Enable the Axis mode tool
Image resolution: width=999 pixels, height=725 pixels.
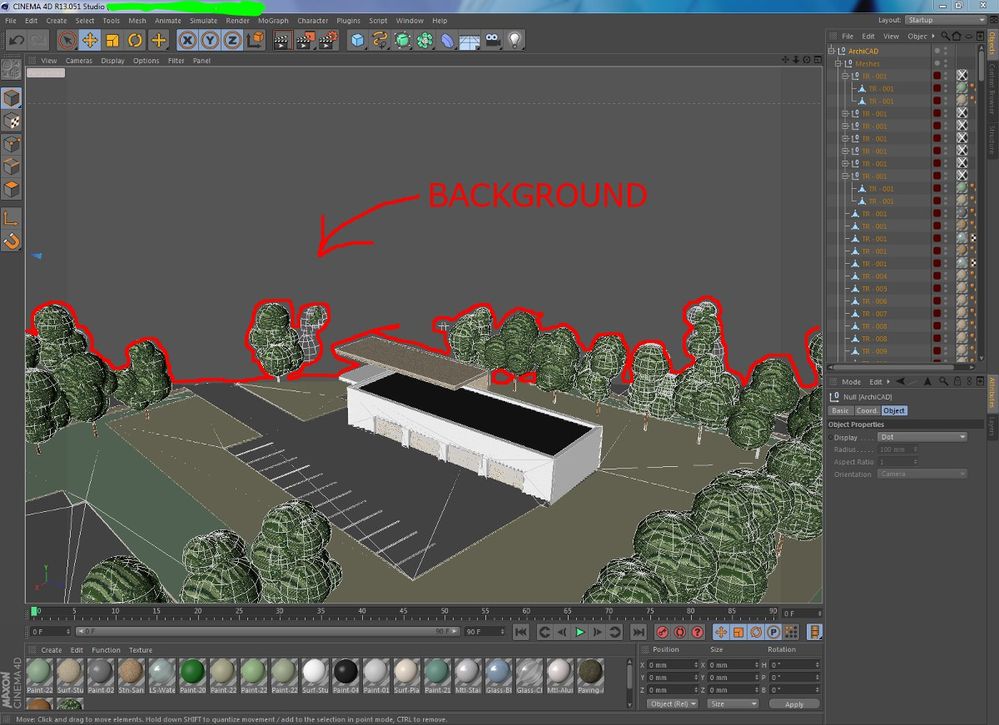coord(11,219)
